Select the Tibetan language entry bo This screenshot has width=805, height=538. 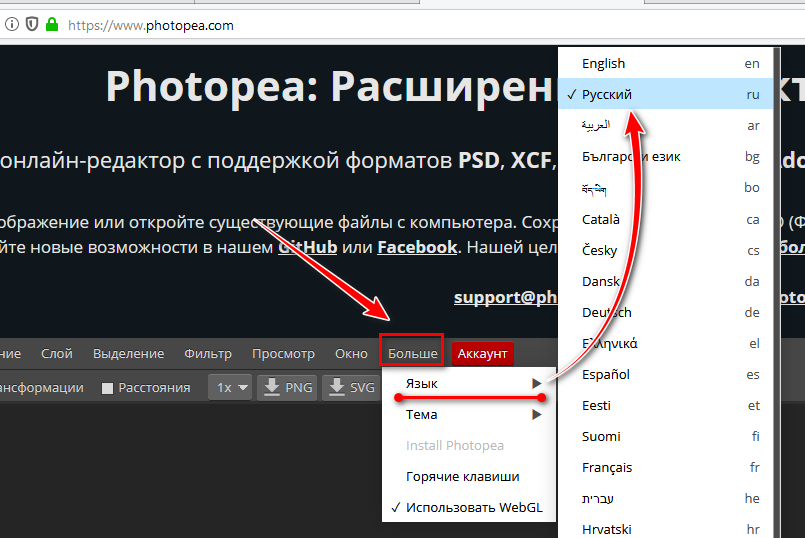(666, 188)
